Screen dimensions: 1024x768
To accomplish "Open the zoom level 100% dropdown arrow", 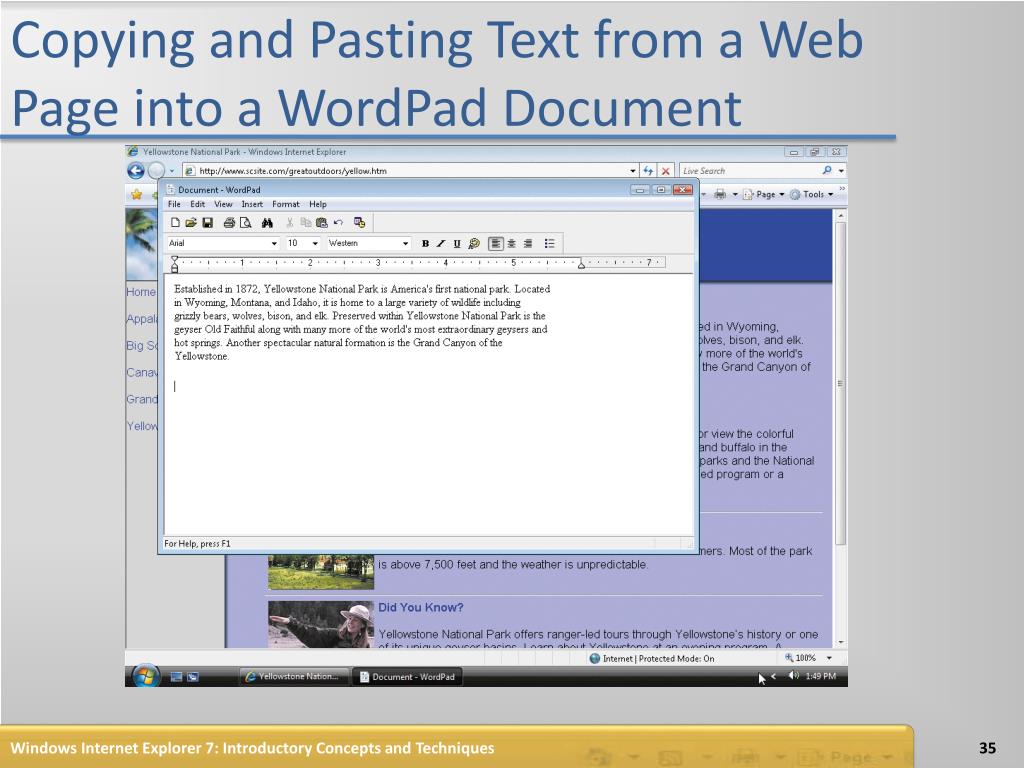I will tap(829, 658).
